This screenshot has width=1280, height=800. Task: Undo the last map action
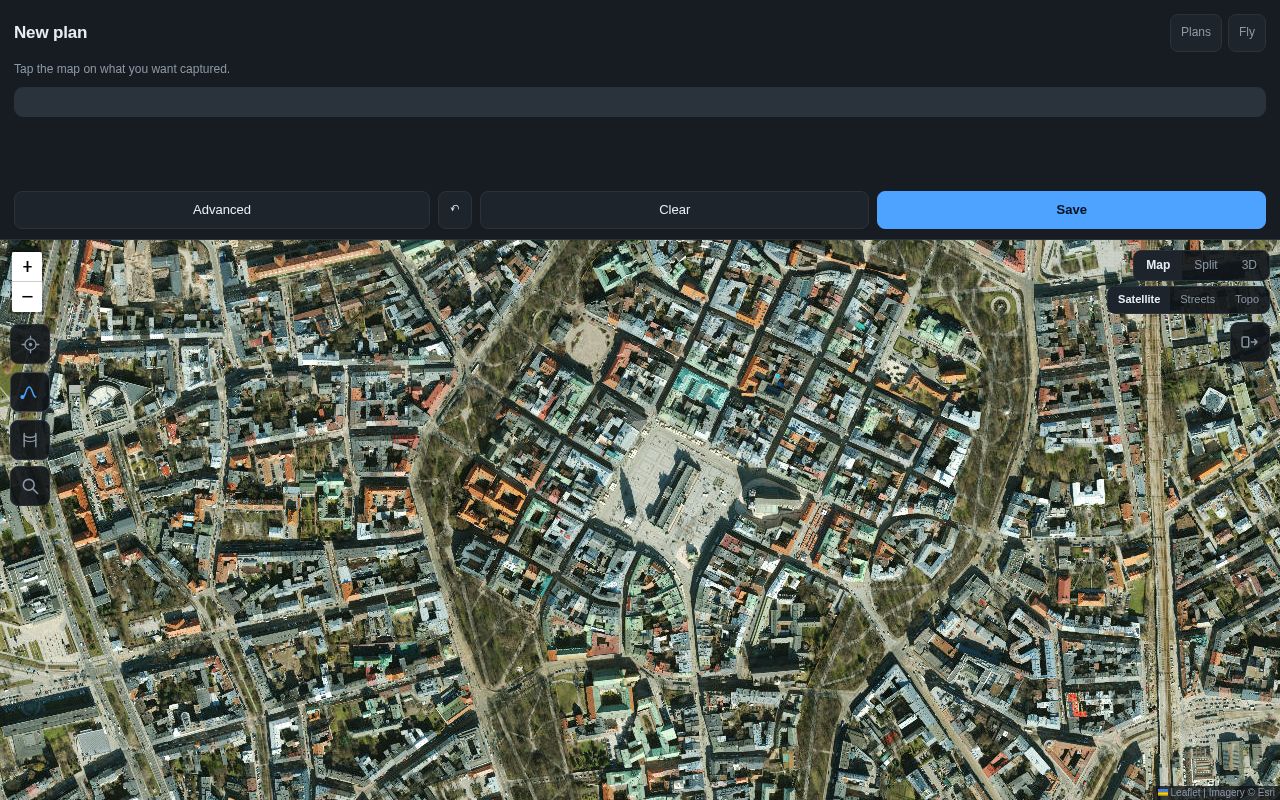(x=455, y=210)
